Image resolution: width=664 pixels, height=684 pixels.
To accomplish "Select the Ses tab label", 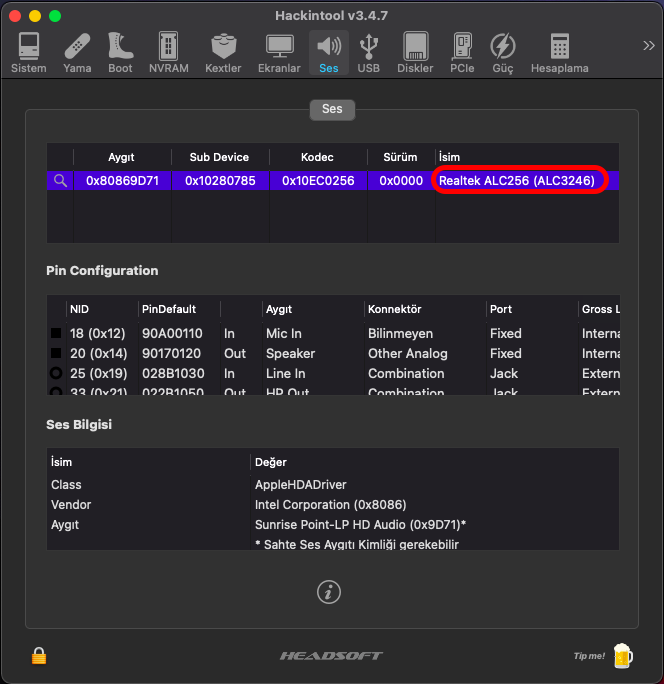I will point(332,109).
